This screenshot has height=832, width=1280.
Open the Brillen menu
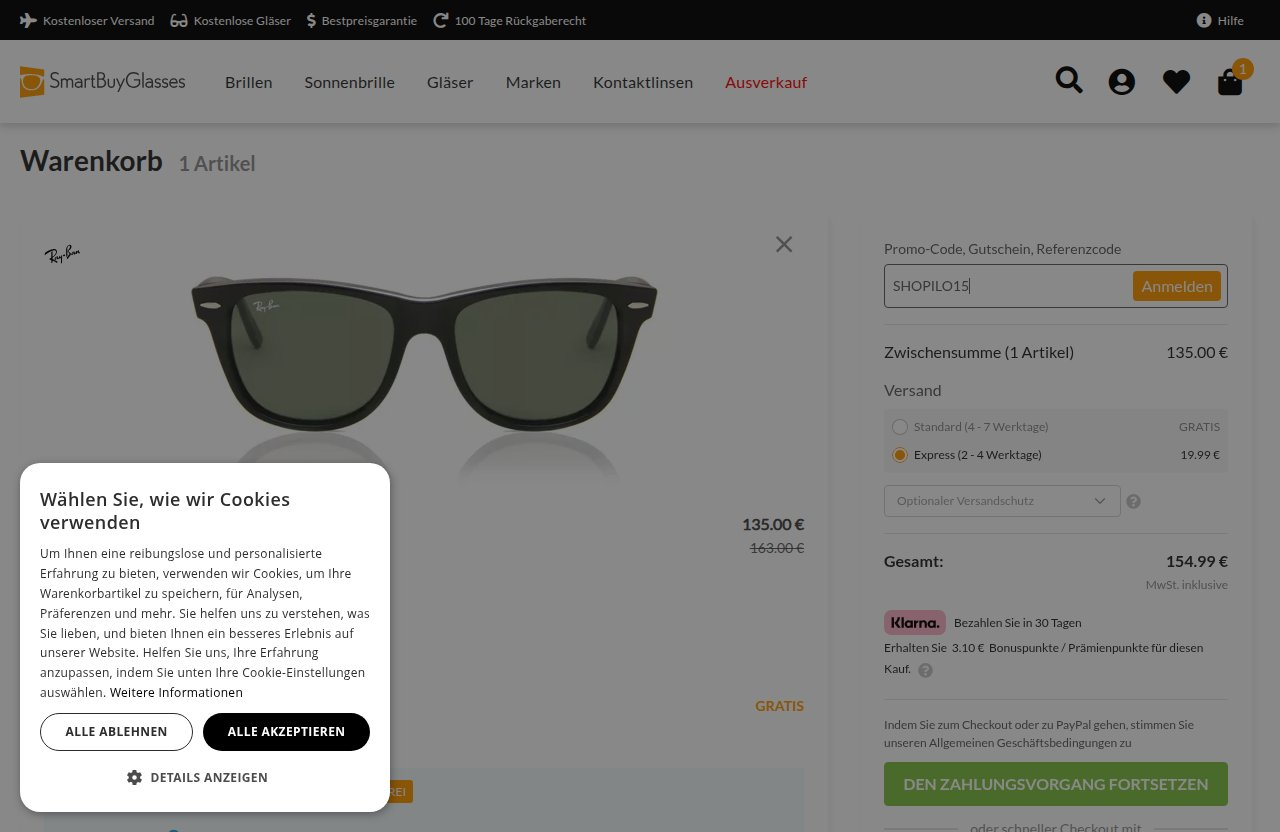(248, 82)
